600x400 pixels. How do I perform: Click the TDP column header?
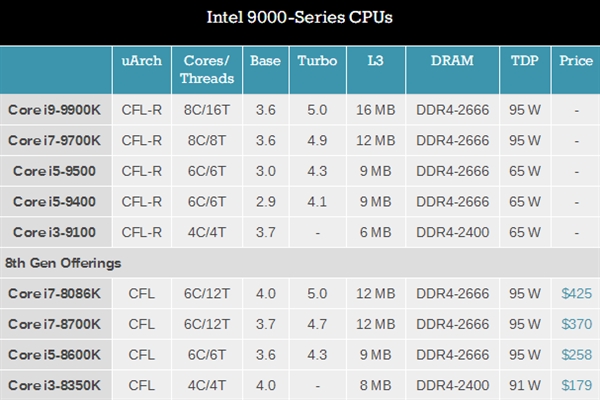(x=526, y=61)
